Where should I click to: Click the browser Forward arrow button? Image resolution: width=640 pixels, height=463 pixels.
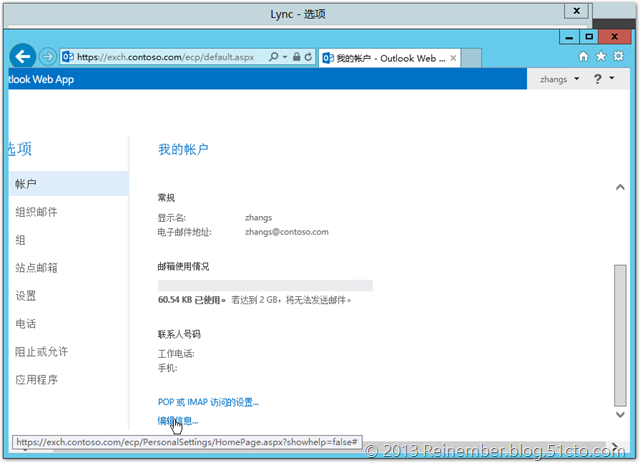point(48,56)
